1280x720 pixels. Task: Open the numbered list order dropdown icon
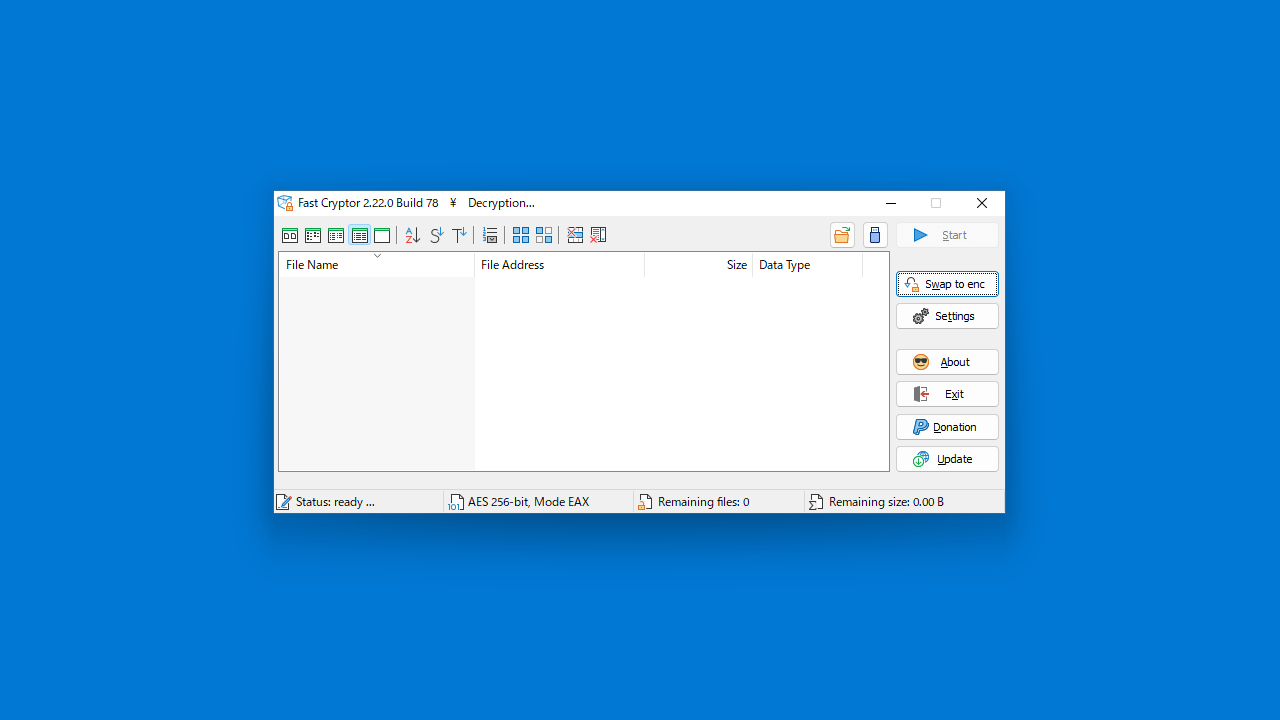pyautogui.click(x=490, y=235)
